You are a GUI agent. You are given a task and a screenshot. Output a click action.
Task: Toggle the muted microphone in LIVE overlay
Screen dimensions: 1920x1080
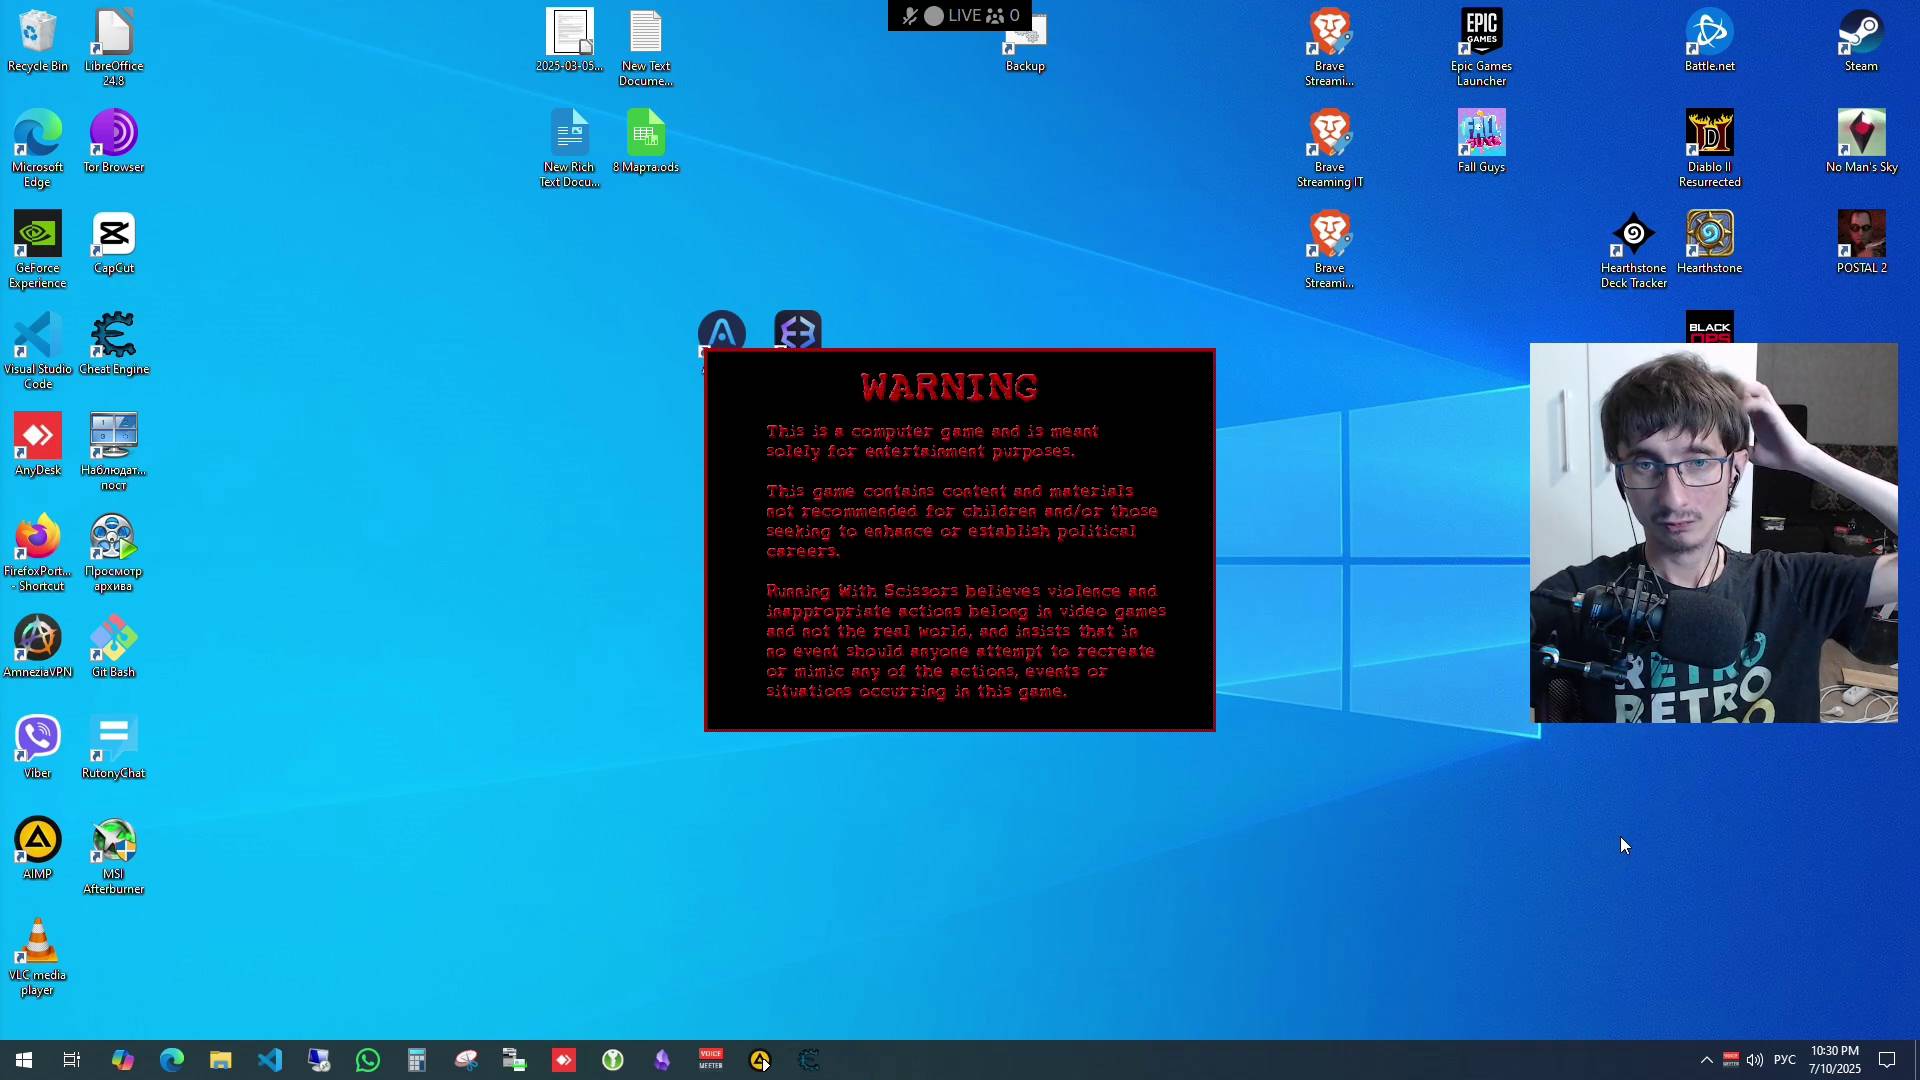(x=909, y=16)
